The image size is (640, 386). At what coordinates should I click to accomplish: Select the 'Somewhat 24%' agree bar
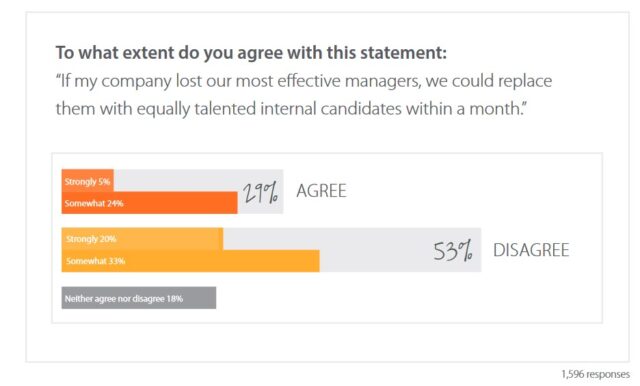tap(149, 203)
